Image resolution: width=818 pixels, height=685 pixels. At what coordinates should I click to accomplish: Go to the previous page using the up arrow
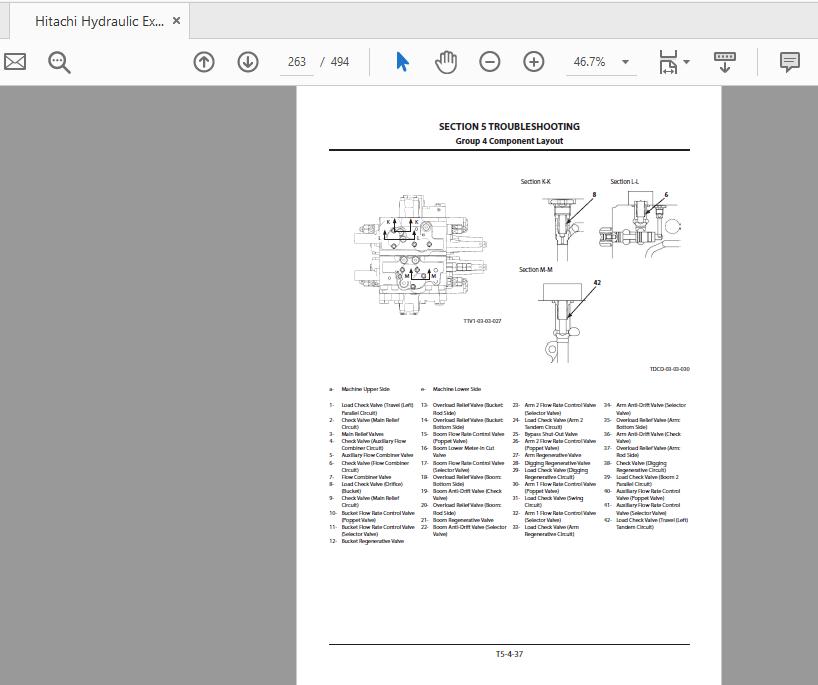click(x=204, y=61)
